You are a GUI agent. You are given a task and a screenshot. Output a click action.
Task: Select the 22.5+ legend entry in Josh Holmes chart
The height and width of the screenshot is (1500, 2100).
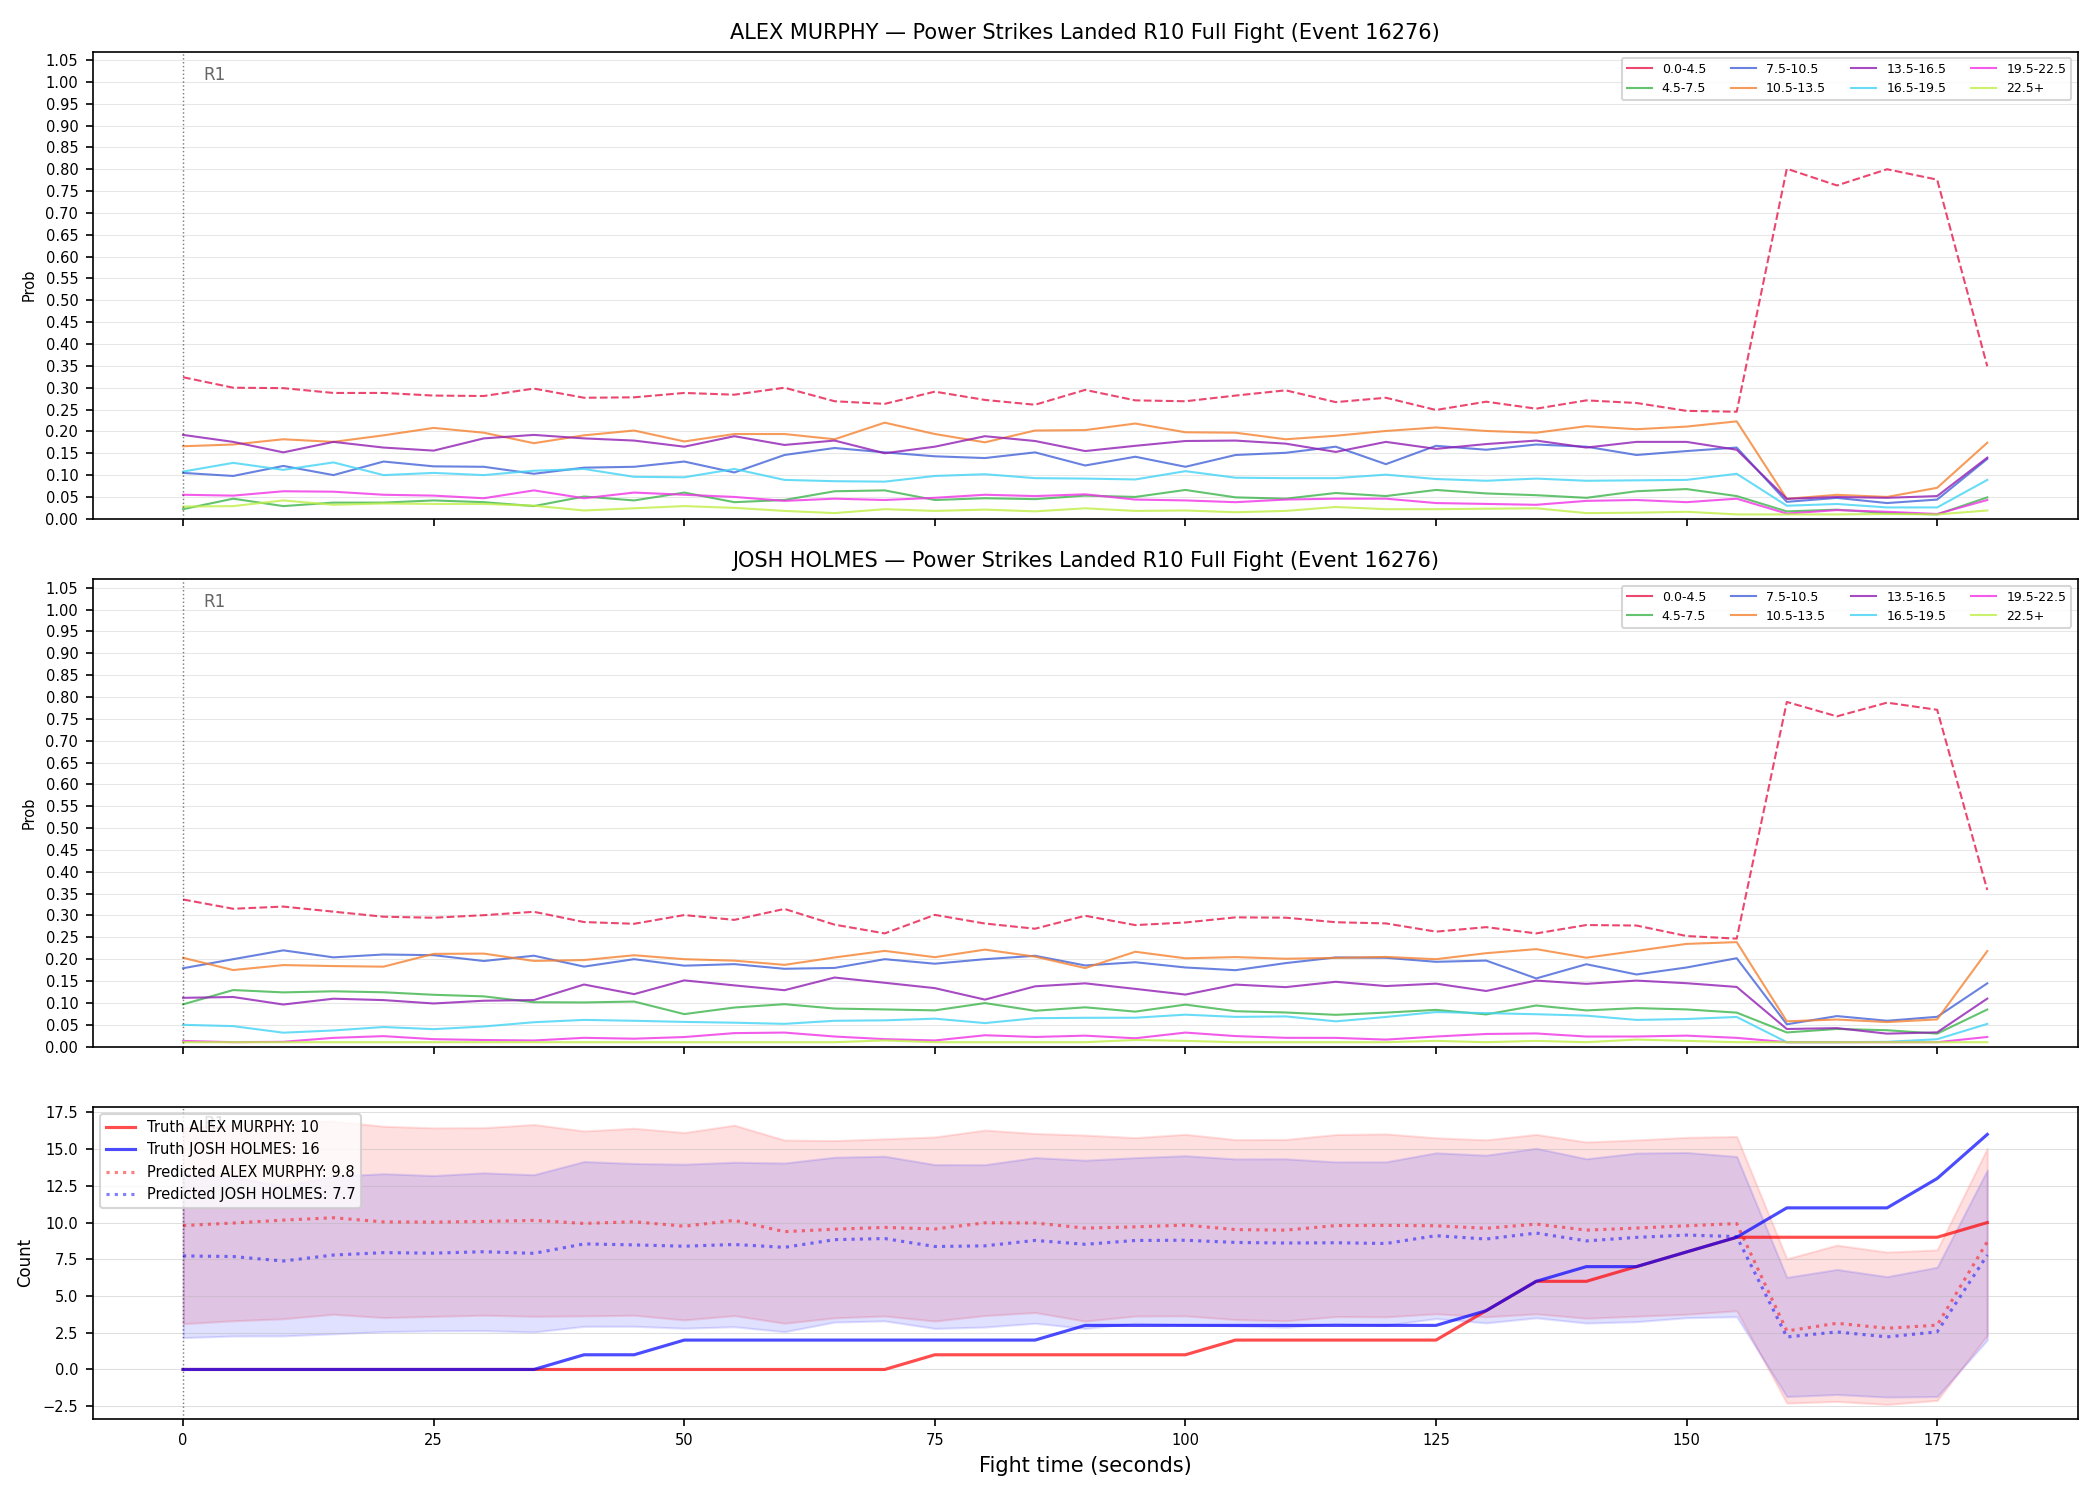coord(2007,616)
